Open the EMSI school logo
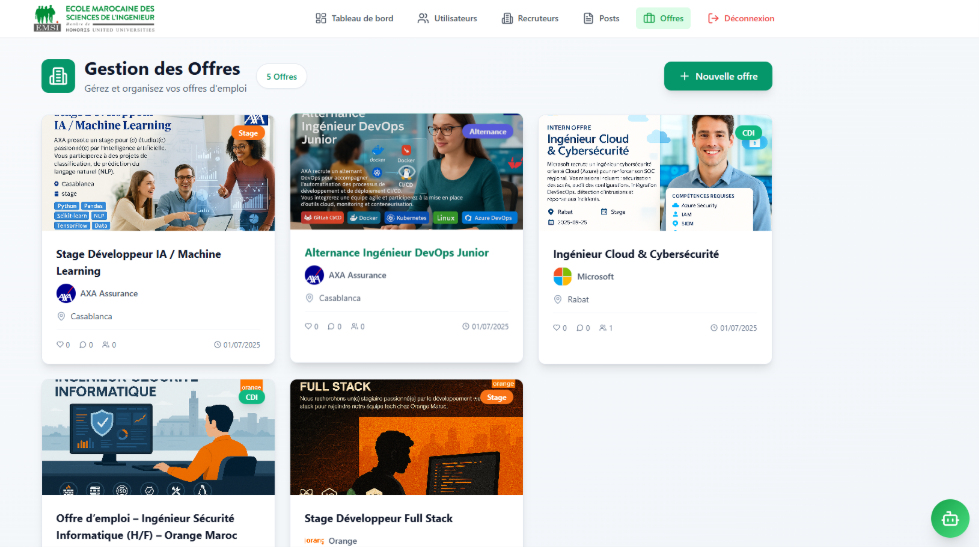979x547 pixels. coord(94,18)
